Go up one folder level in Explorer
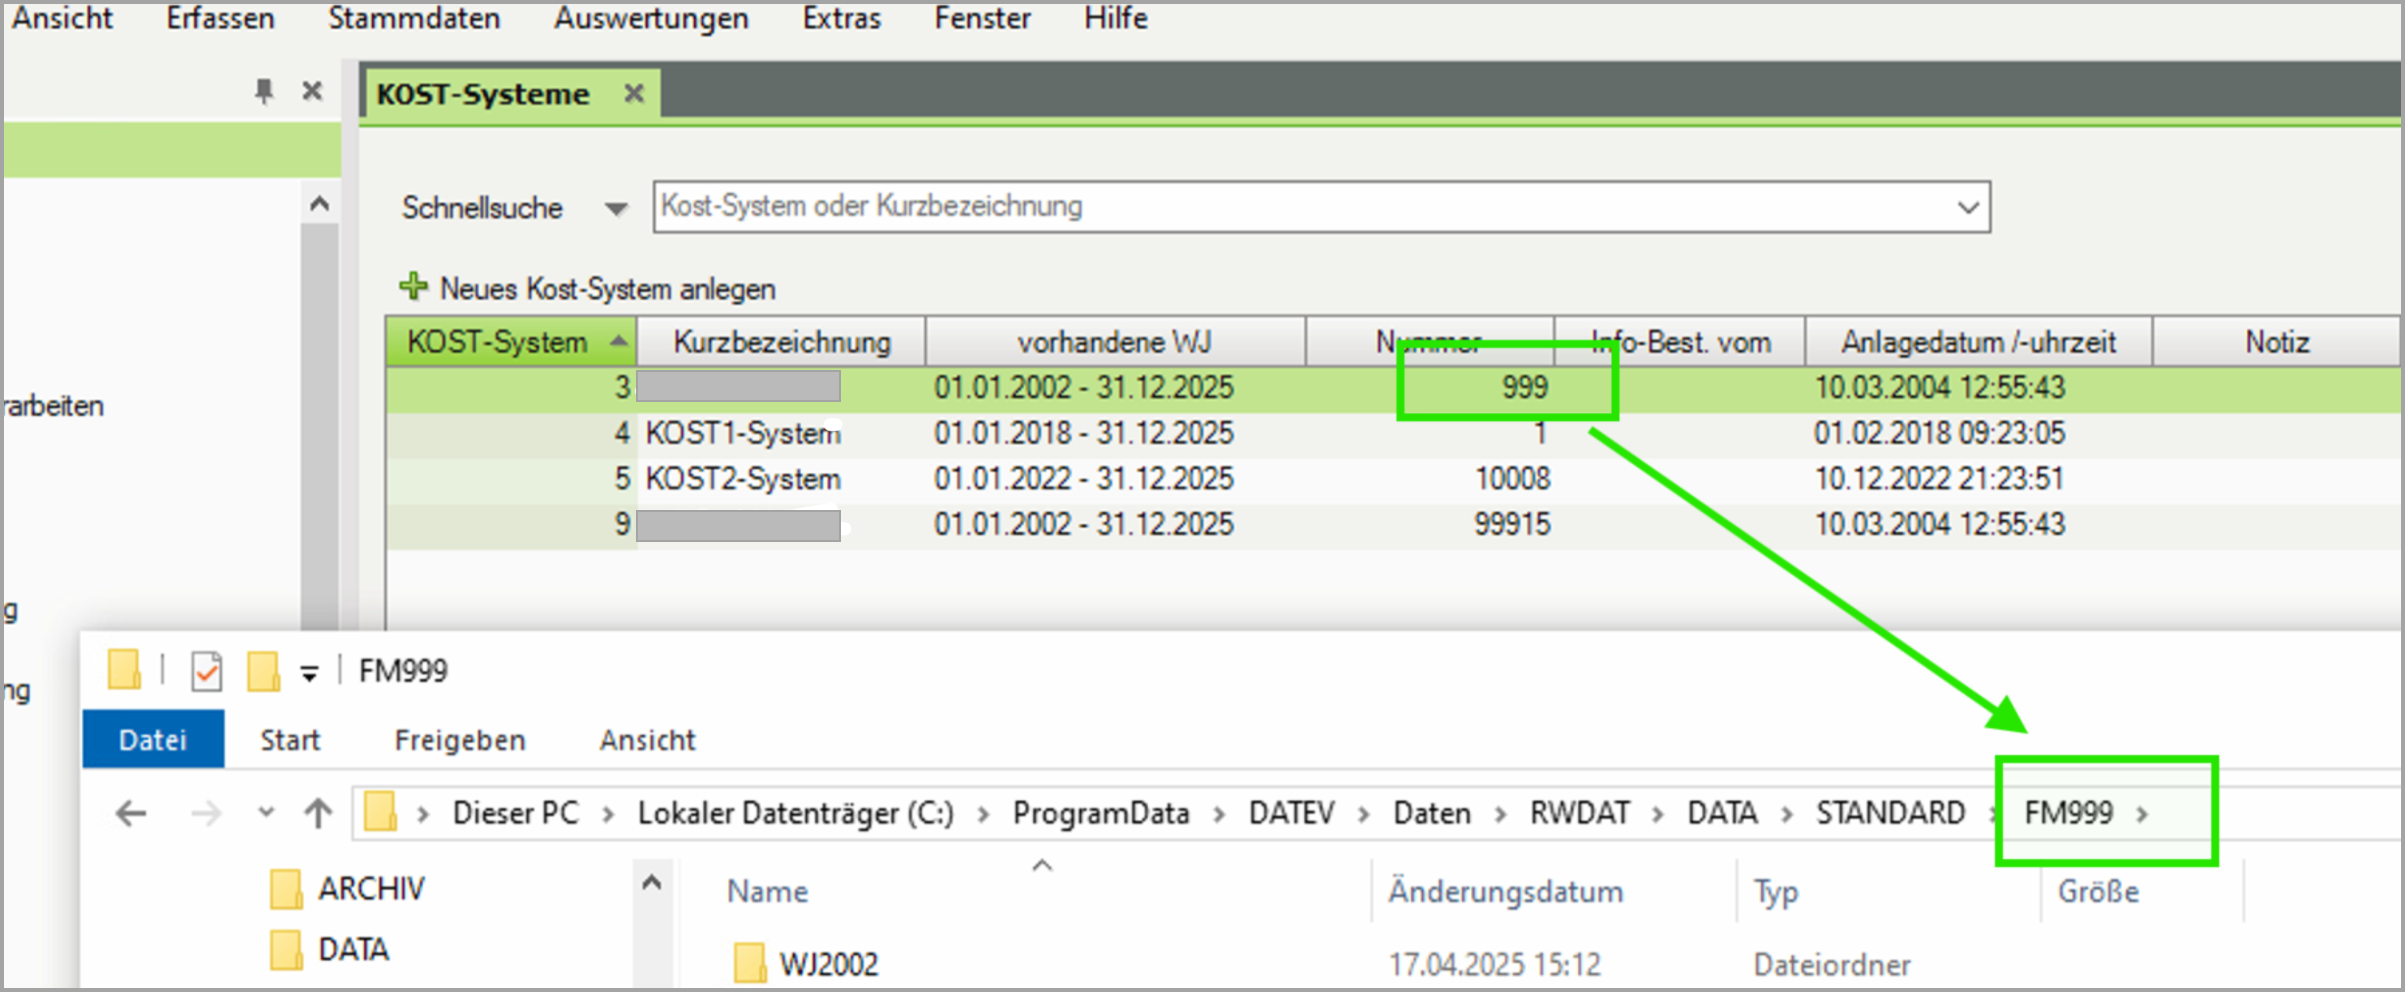 (x=318, y=813)
